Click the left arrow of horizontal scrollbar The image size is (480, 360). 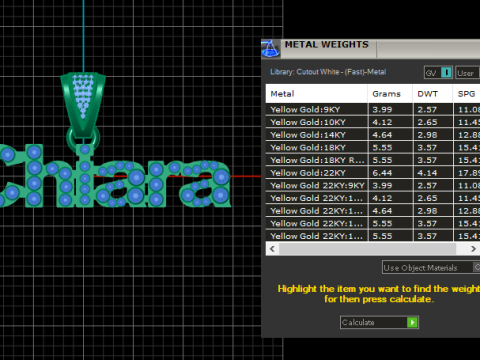[x=272, y=249]
